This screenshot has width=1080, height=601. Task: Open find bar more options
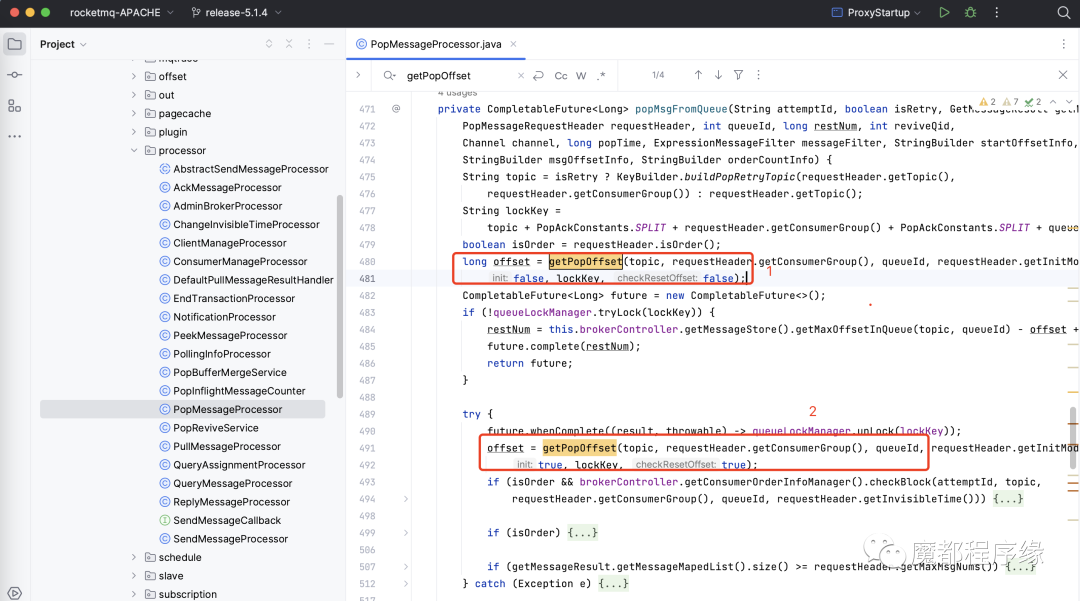pos(758,75)
